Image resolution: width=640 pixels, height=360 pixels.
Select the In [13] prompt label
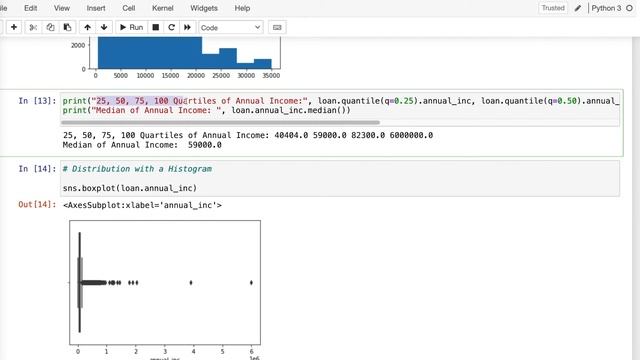(37, 101)
